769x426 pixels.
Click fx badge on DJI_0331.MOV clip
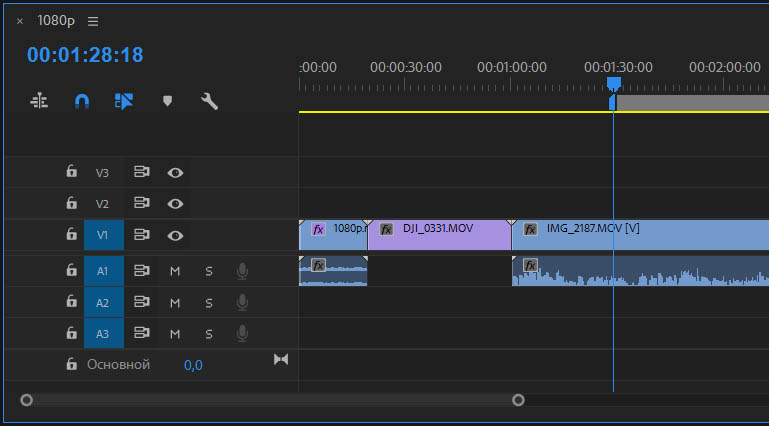(386, 229)
